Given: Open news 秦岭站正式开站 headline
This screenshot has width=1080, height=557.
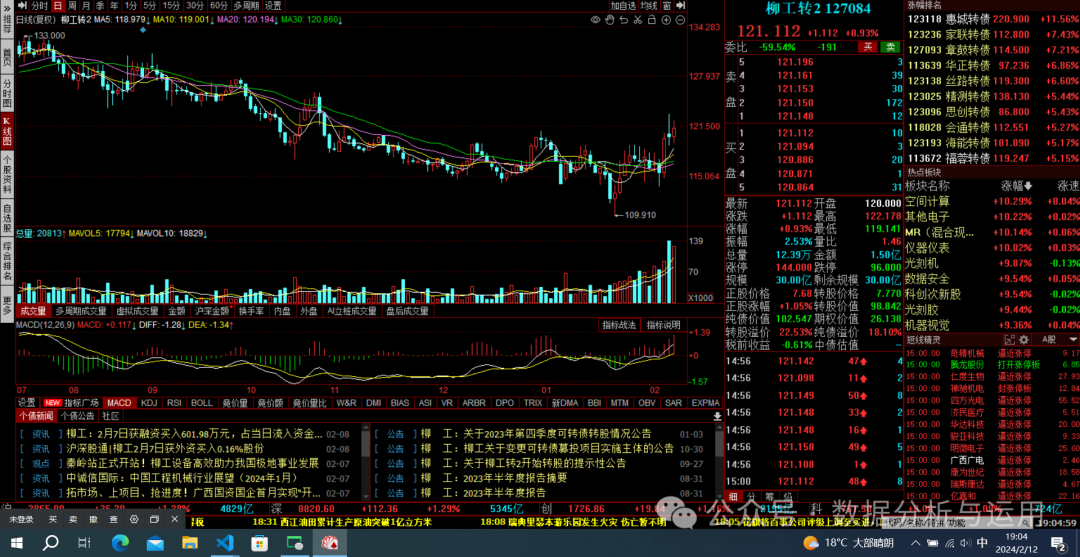Looking at the screenshot, I should (x=193, y=463).
